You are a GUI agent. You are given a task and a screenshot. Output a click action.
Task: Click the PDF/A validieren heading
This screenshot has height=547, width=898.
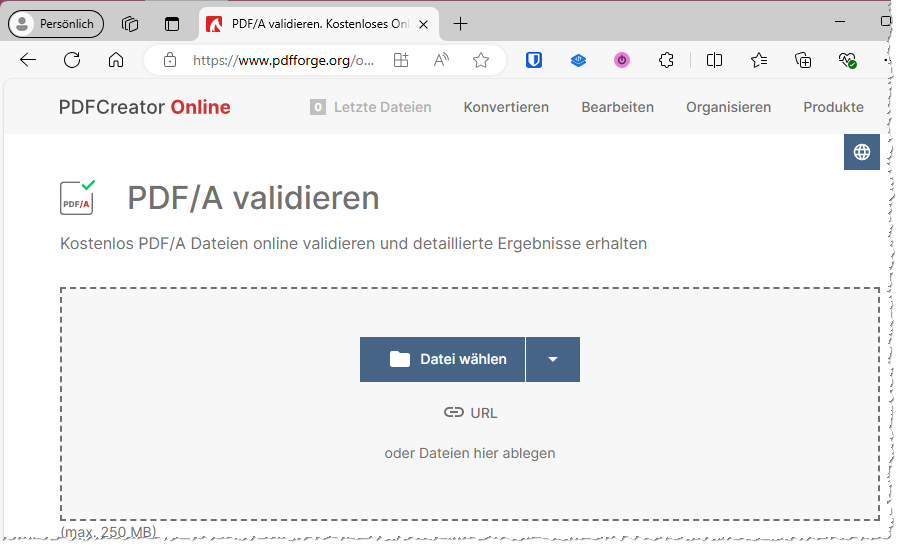(253, 198)
